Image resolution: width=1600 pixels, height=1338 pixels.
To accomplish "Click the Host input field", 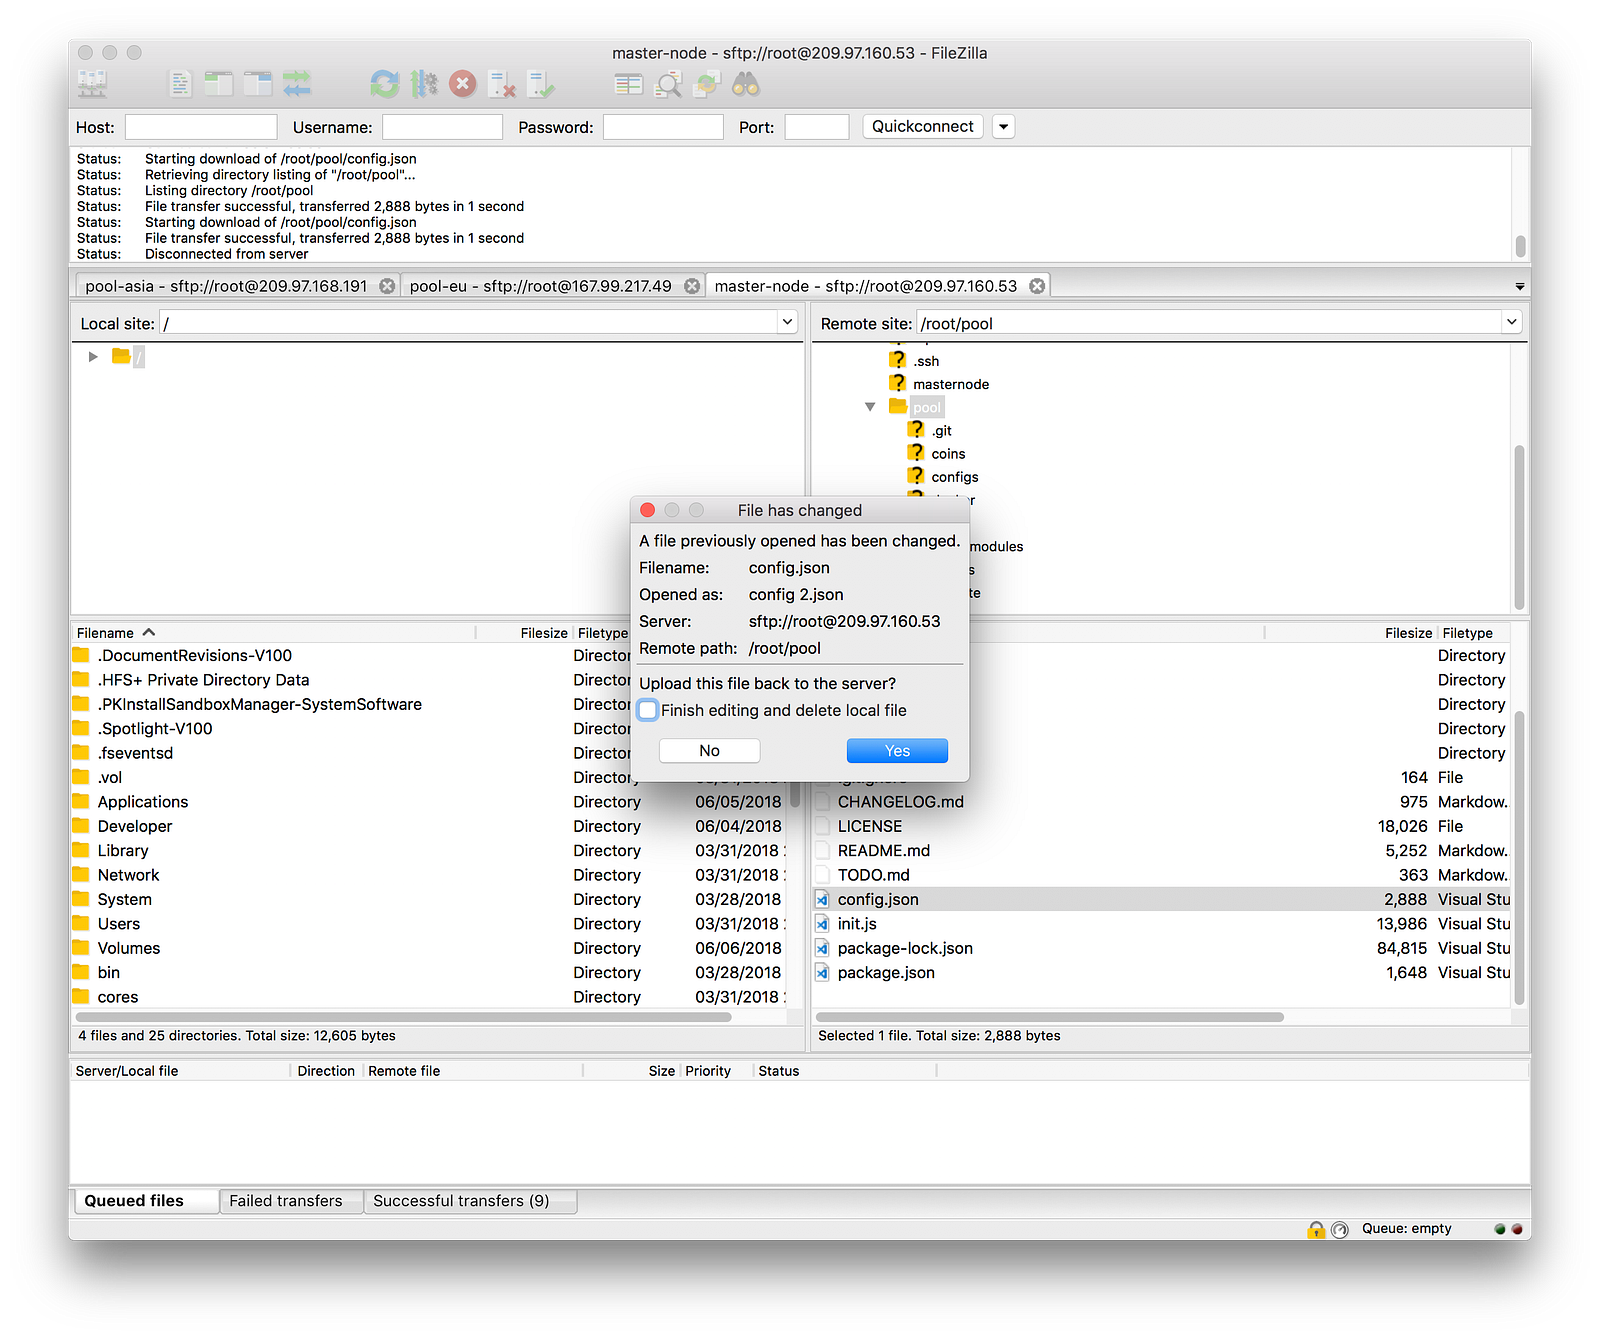I will (x=201, y=127).
